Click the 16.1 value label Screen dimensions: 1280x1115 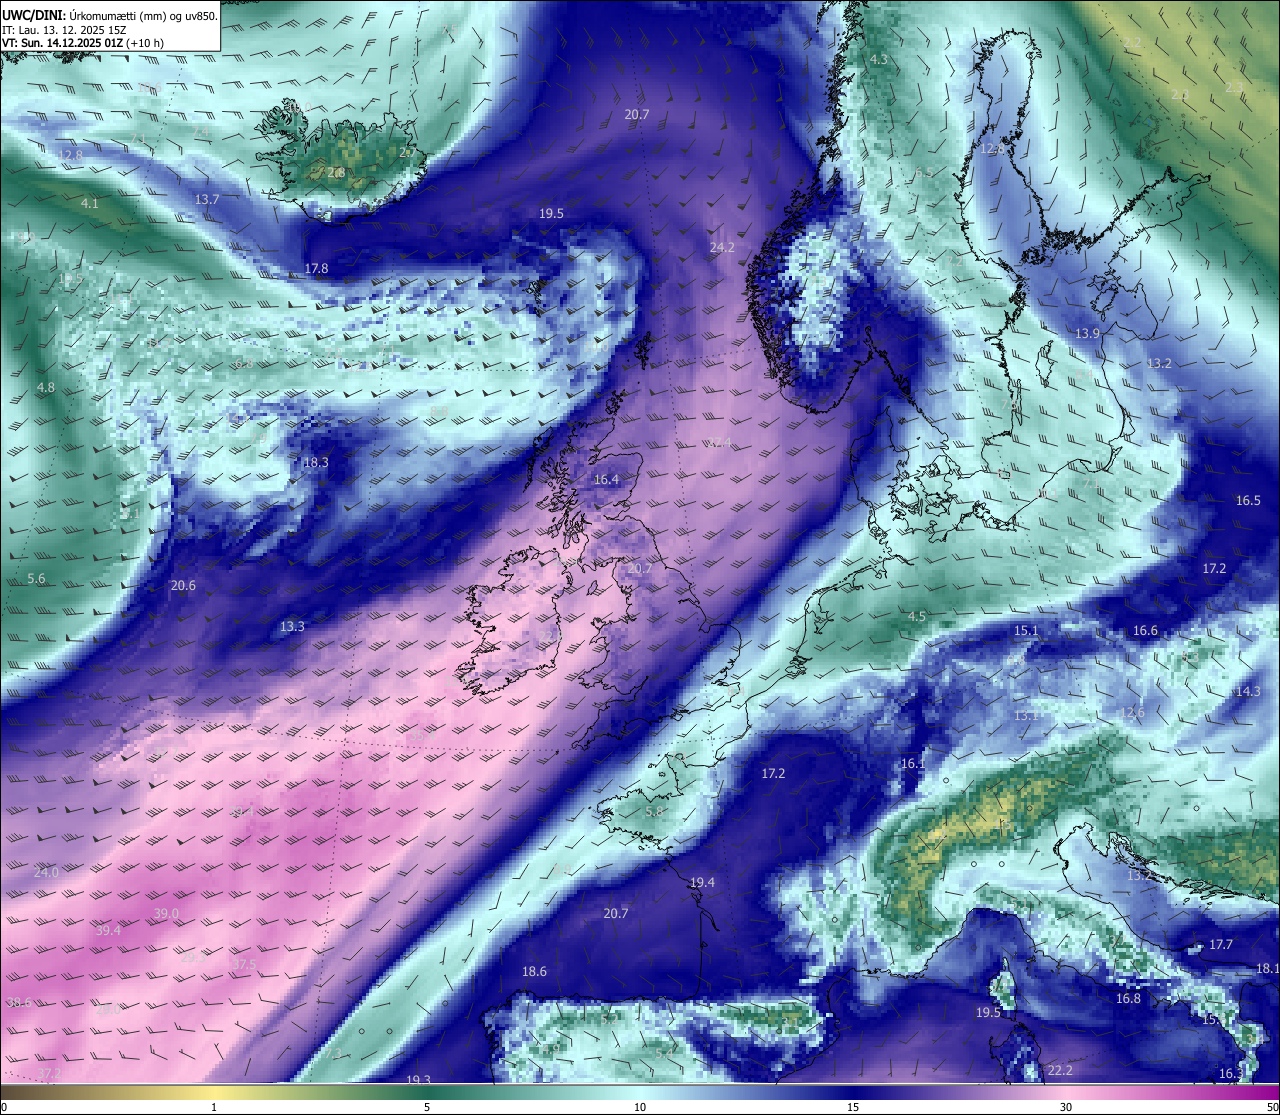[x=912, y=763]
